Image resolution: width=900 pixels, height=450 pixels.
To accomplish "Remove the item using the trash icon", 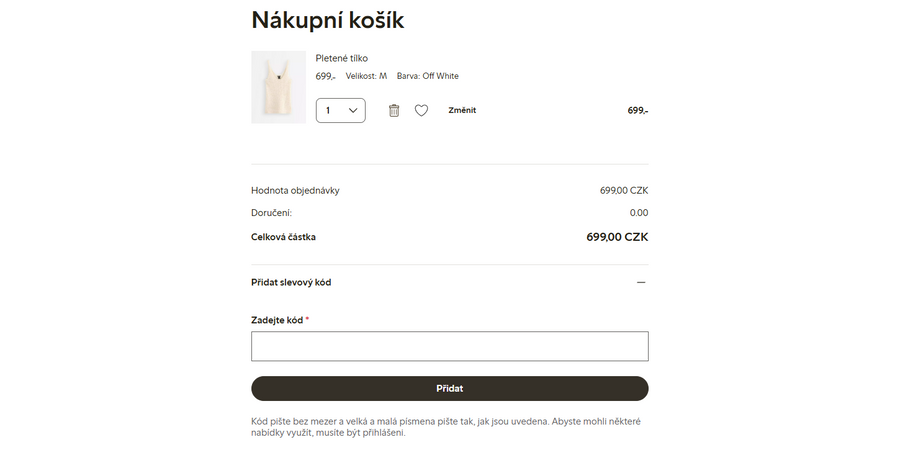I will pos(394,111).
